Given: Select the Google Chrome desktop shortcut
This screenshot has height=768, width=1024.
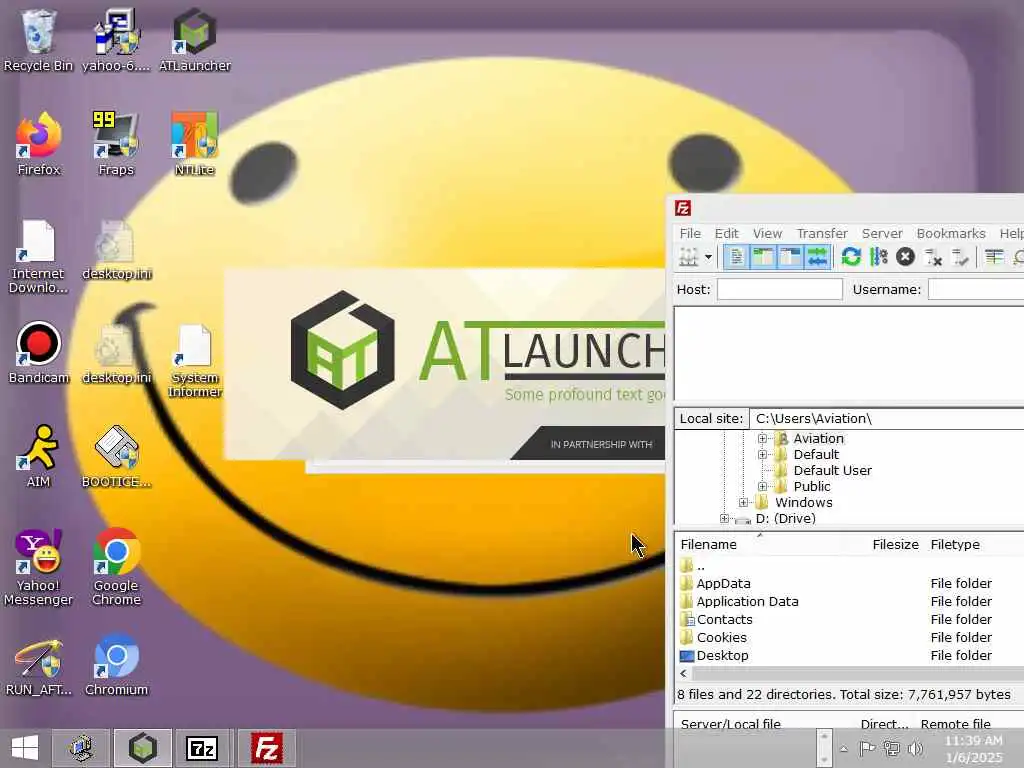Looking at the screenshot, I should click(116, 567).
